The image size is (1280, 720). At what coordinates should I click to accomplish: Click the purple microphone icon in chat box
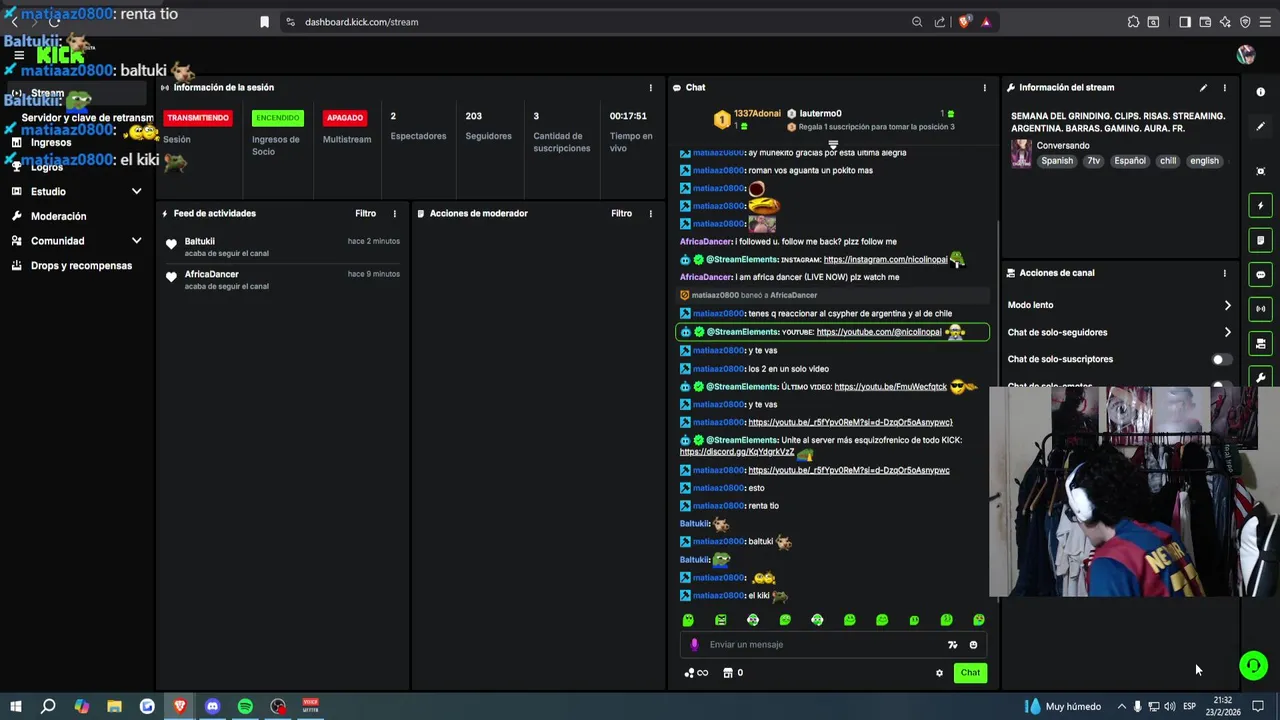click(x=694, y=645)
